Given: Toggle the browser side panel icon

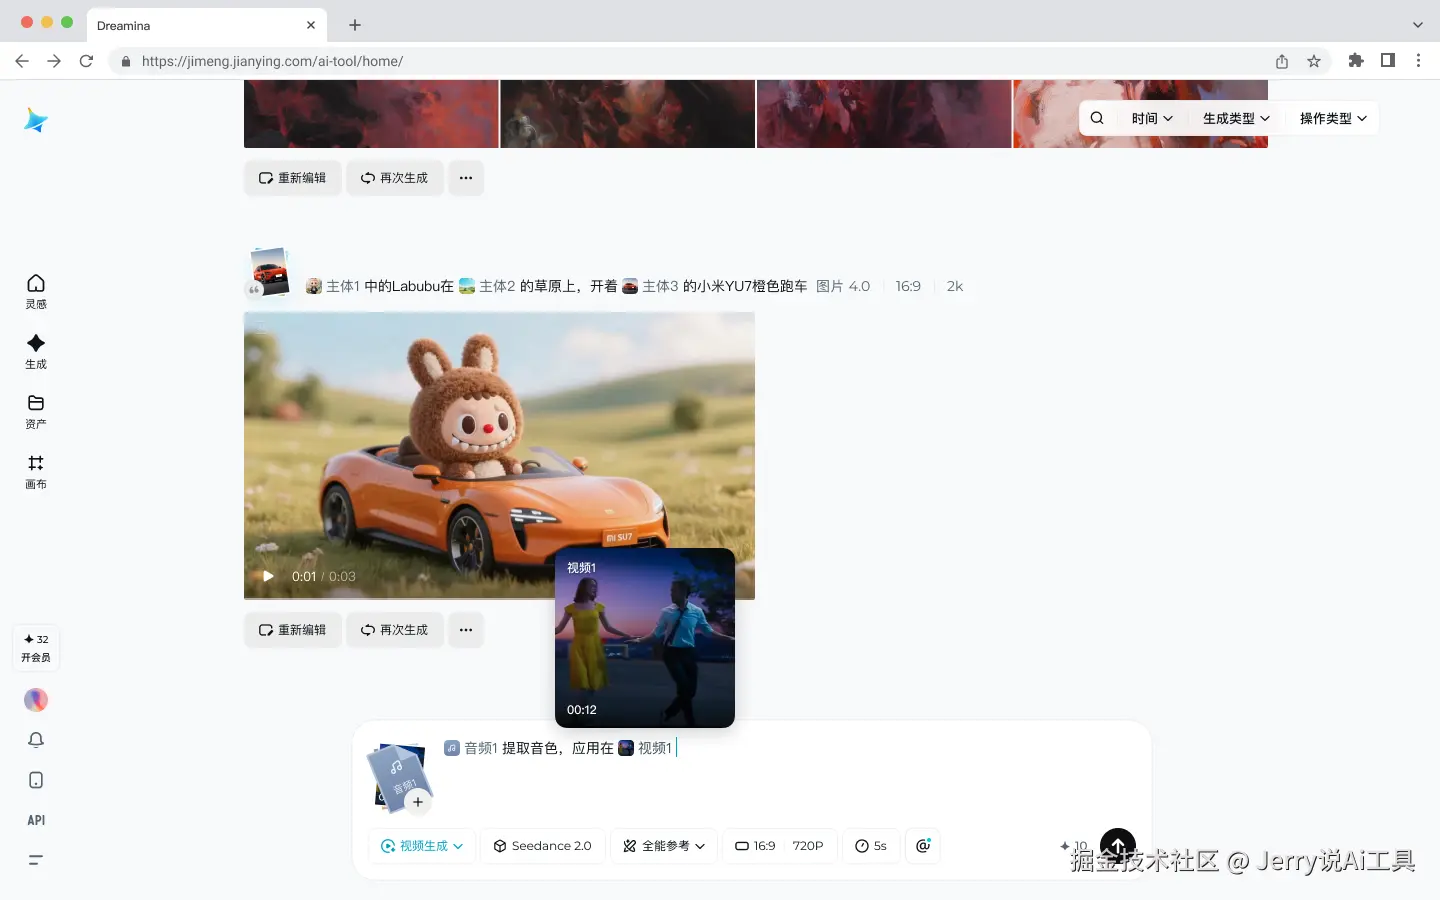Looking at the screenshot, I should 1388,61.
